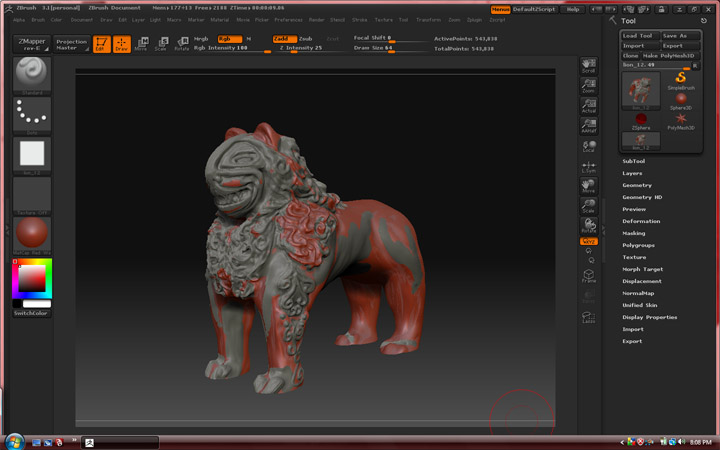Click the Load Tool button

[638, 35]
